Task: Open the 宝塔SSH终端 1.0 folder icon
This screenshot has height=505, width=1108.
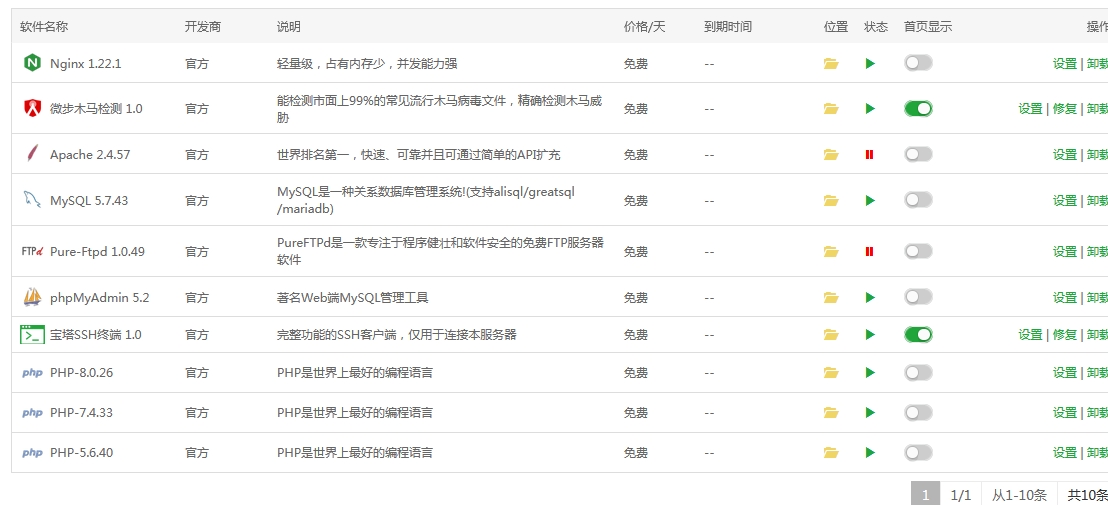Action: [x=831, y=335]
